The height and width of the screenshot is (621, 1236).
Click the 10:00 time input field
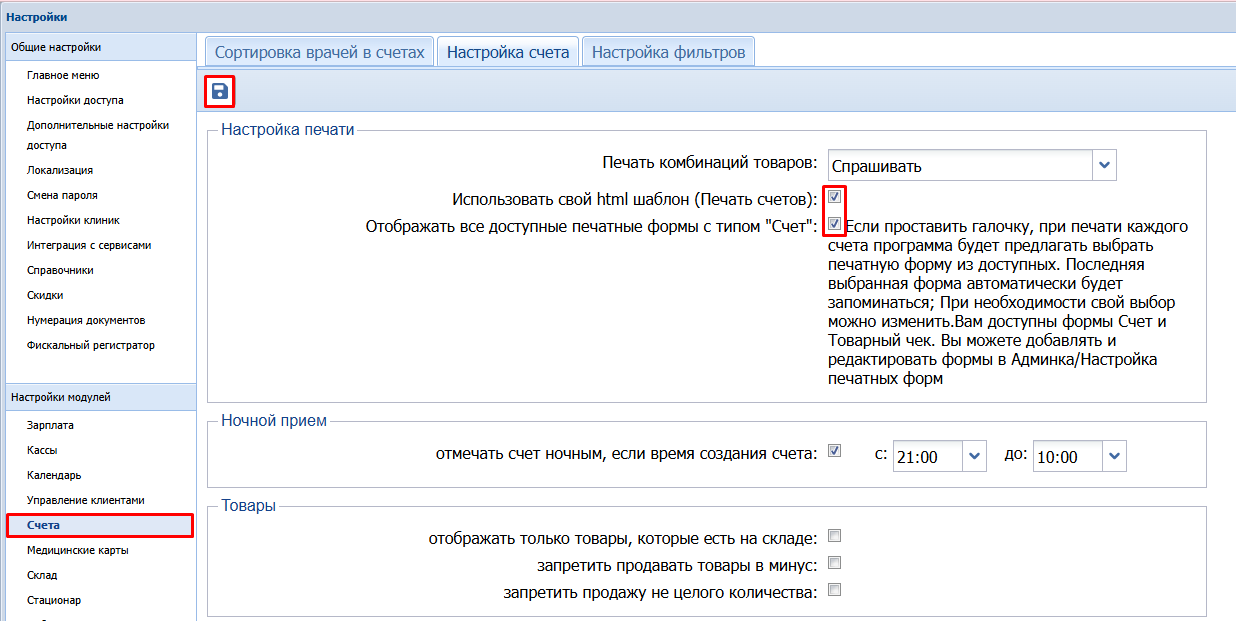pos(1068,456)
